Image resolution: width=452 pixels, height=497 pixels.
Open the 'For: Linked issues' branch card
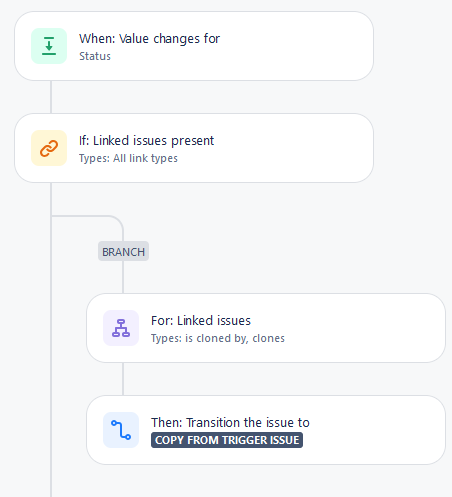coord(266,328)
